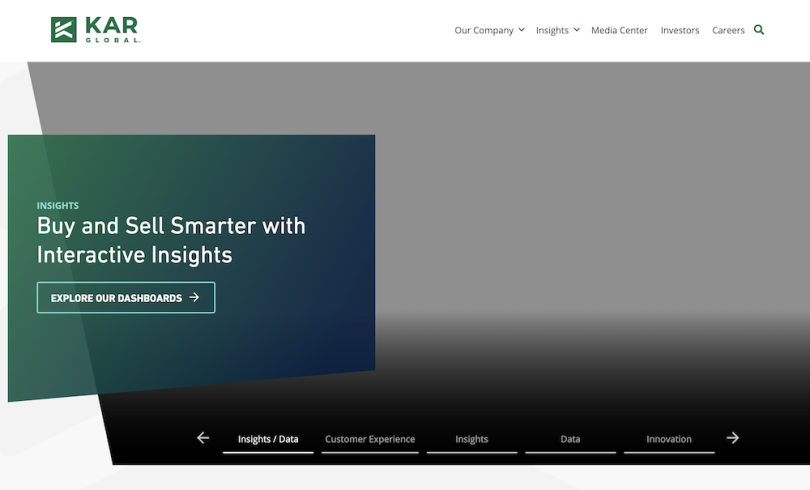Click the hero headline Buy and Sell Smarter
810x490 pixels.
171,241
